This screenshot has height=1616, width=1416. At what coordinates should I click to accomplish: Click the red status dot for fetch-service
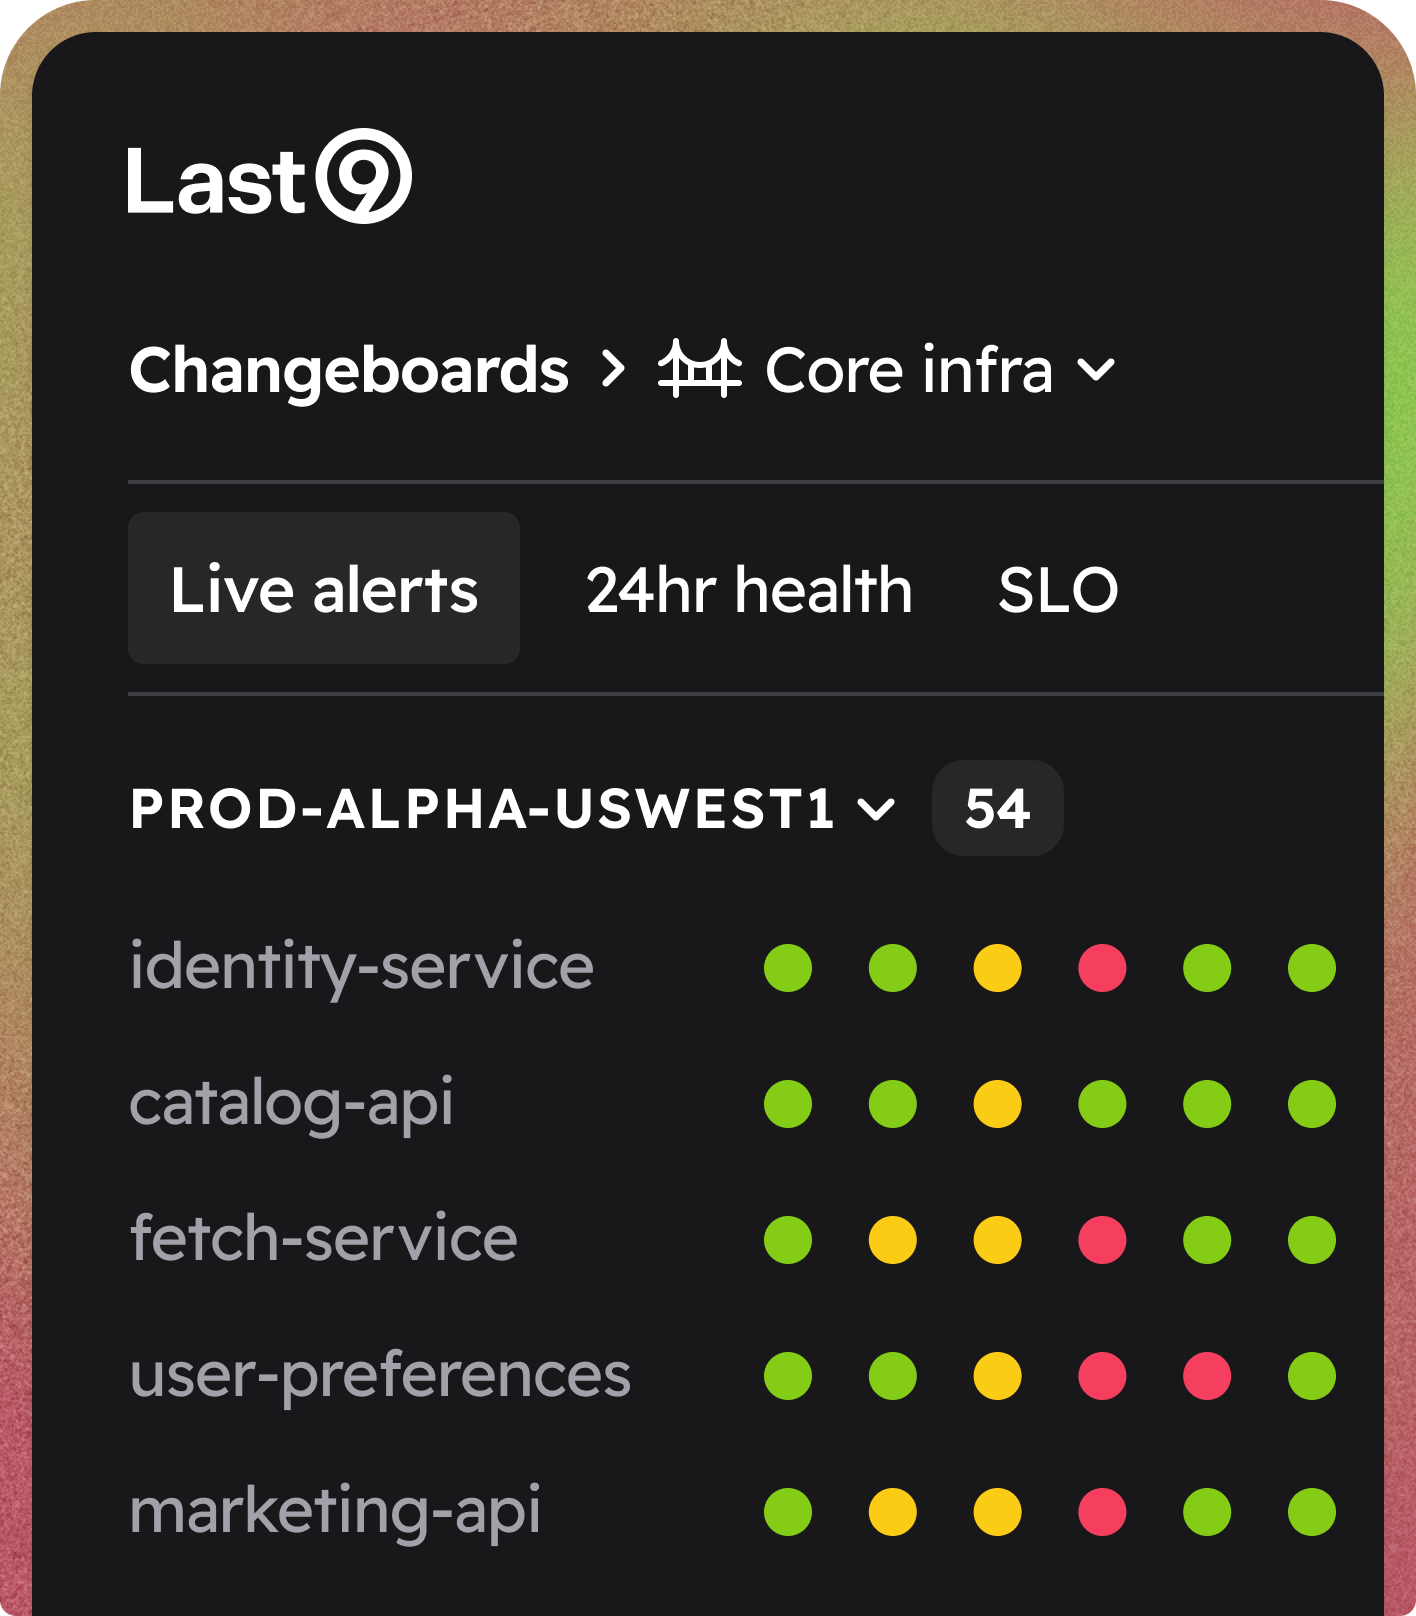point(1102,1240)
